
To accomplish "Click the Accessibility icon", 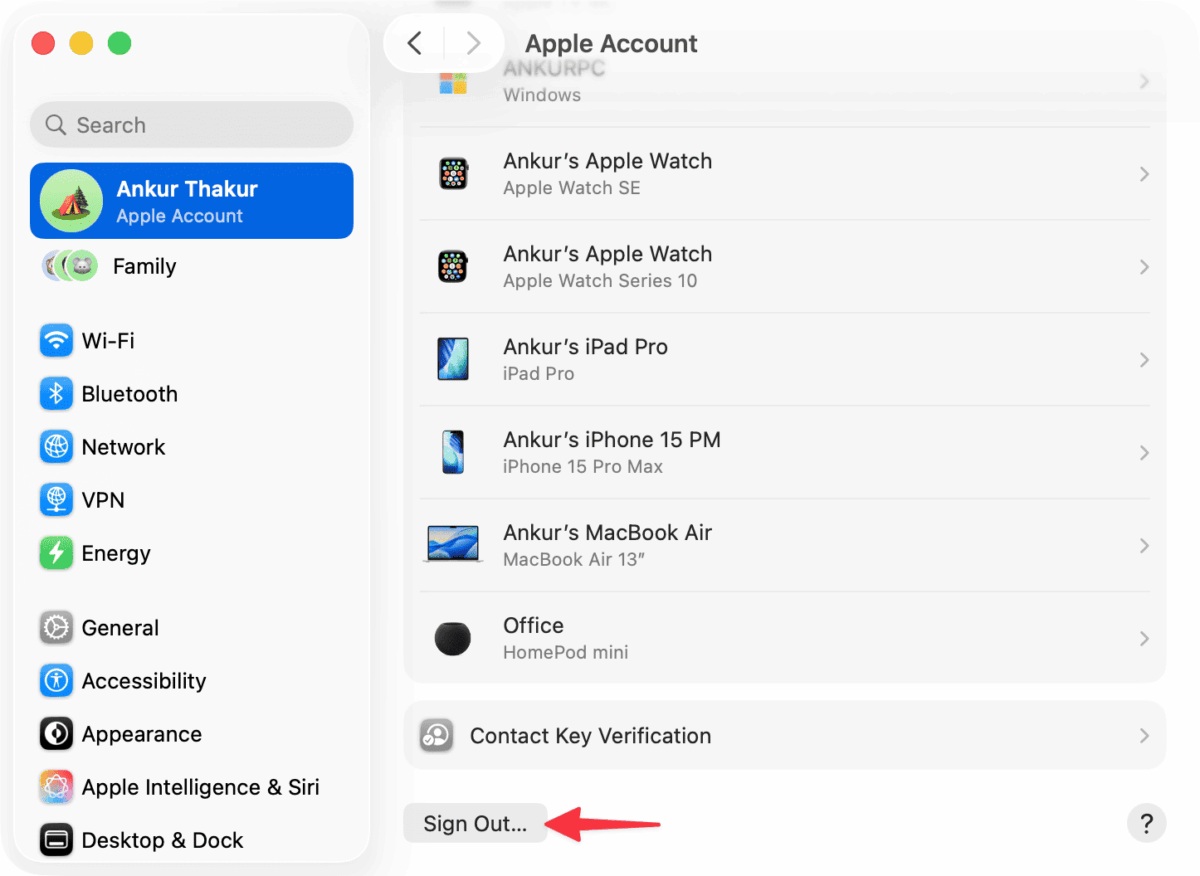I will [56, 681].
